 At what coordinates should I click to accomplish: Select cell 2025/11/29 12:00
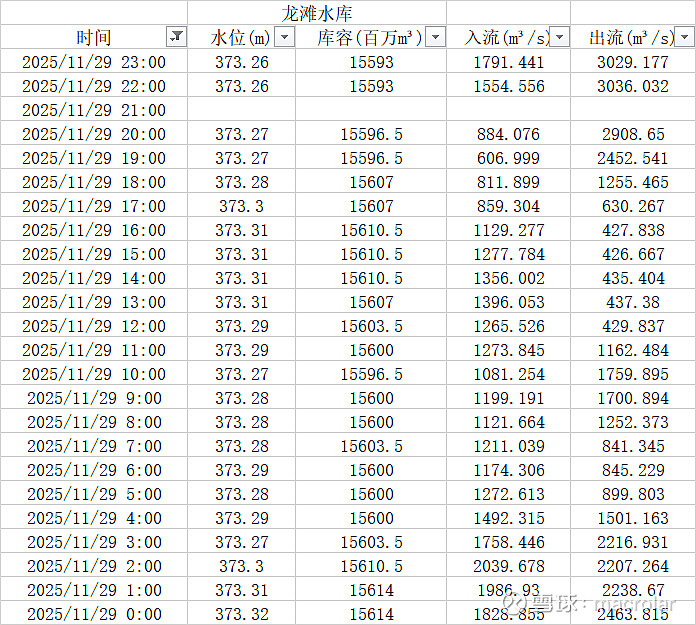click(94, 325)
